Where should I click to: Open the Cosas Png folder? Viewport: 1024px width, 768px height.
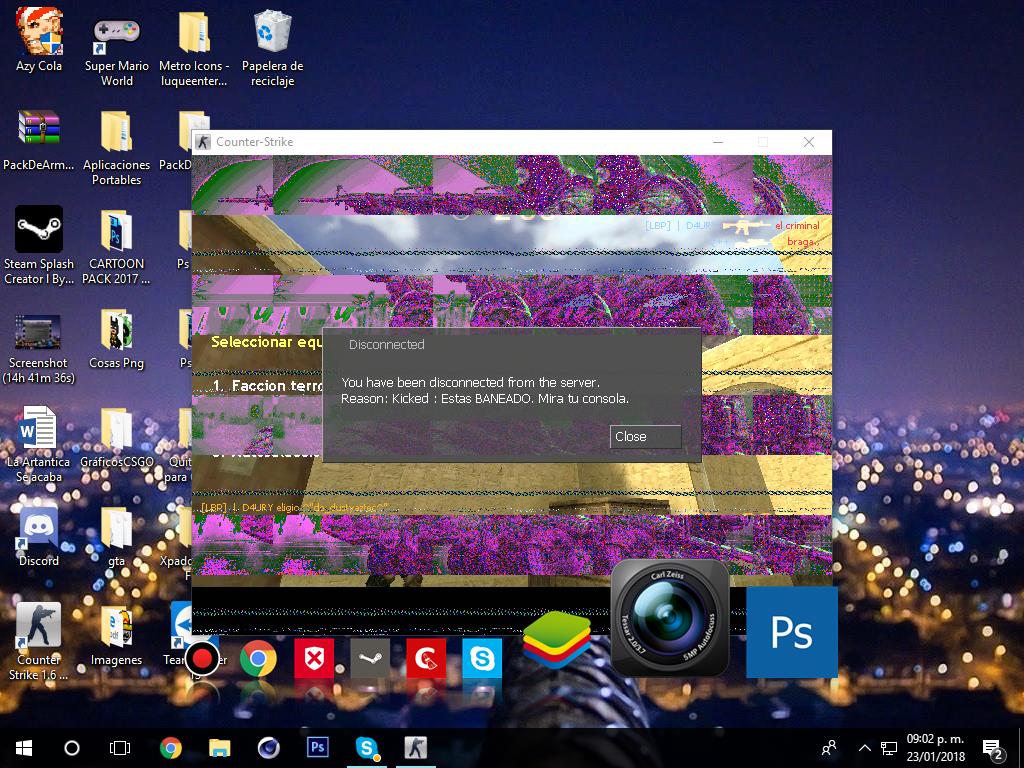(117, 338)
